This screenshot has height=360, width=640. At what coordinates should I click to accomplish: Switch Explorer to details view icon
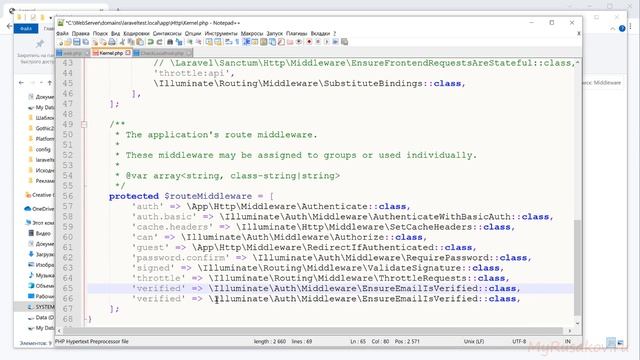(611, 342)
